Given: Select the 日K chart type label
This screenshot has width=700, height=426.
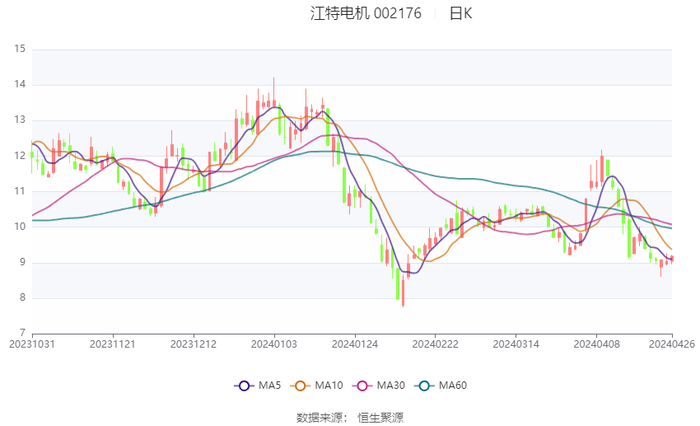Looking at the screenshot, I should click(x=460, y=13).
